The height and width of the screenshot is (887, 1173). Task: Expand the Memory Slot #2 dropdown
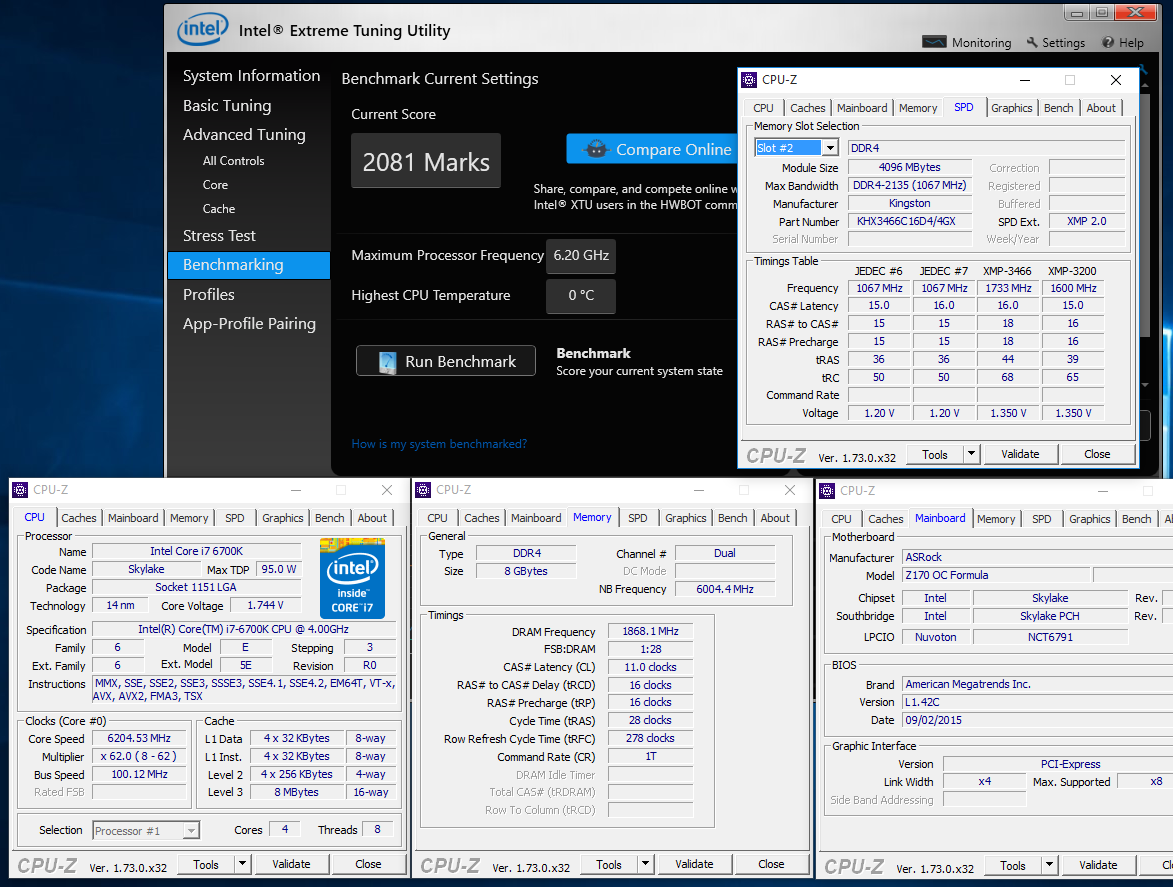[x=829, y=148]
